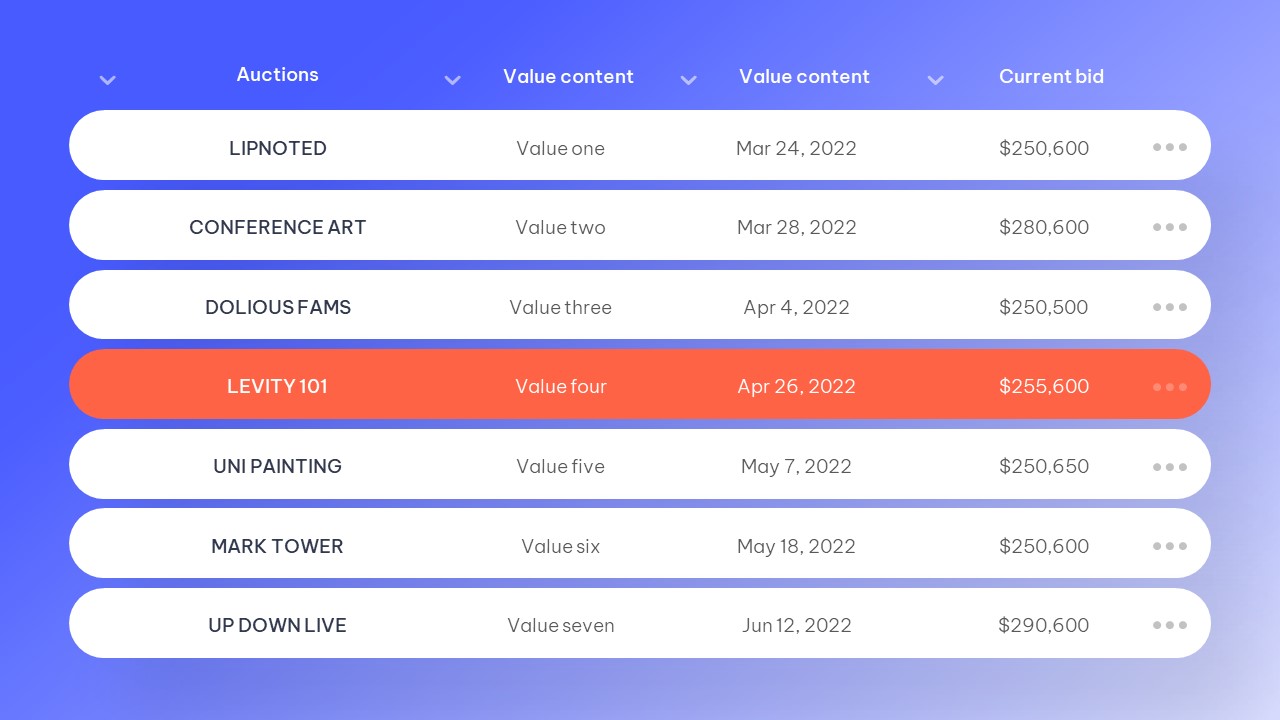This screenshot has width=1280, height=720.
Task: Open the UP DOWN LIVE auction name
Action: (x=277, y=626)
